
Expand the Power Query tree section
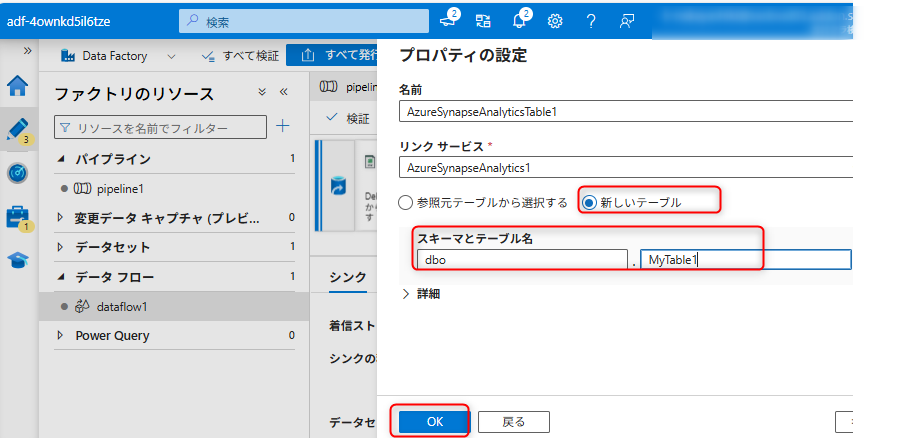[x=61, y=335]
